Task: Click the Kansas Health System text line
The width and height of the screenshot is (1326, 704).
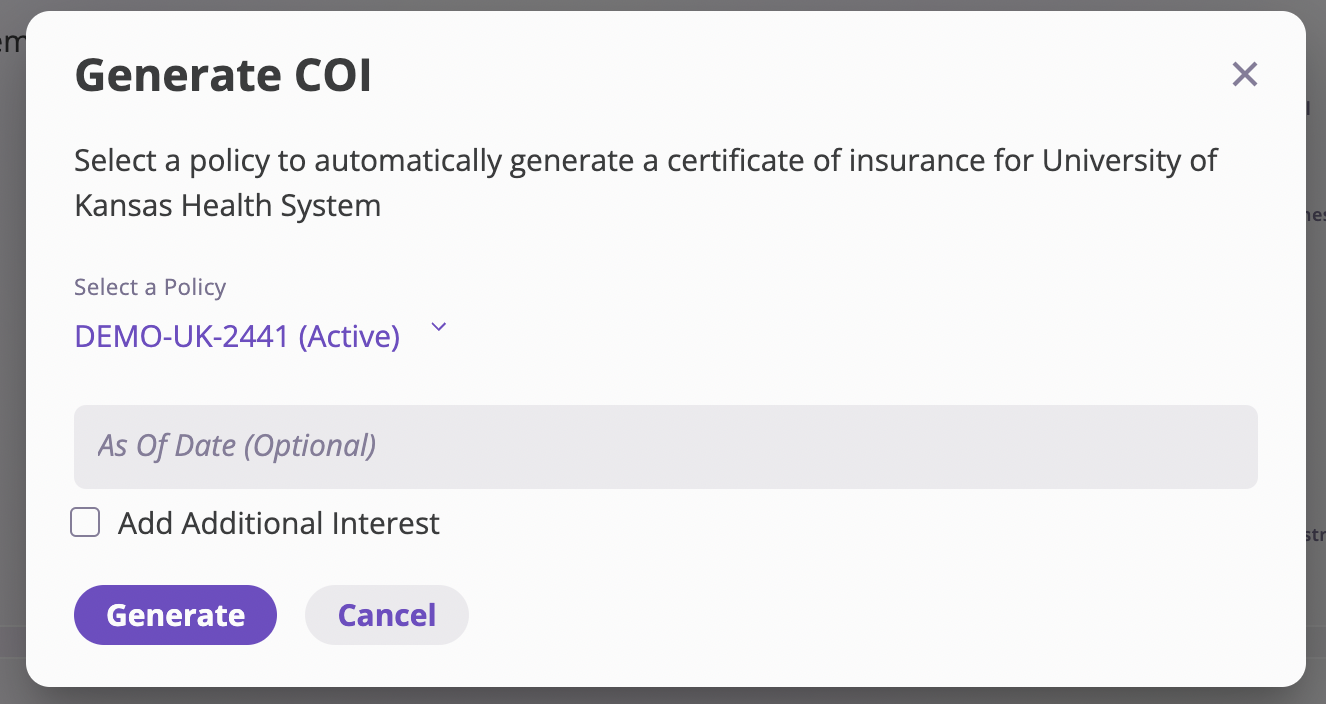Action: coord(227,206)
